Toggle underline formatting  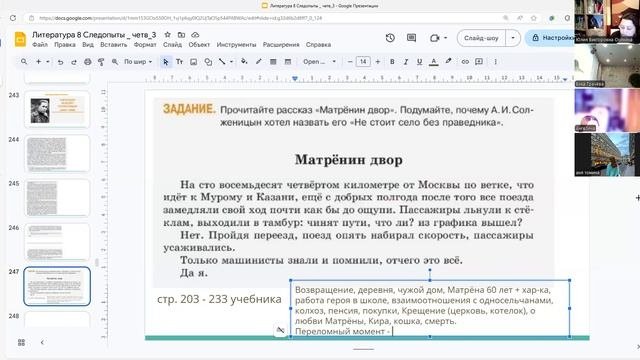coord(419,62)
